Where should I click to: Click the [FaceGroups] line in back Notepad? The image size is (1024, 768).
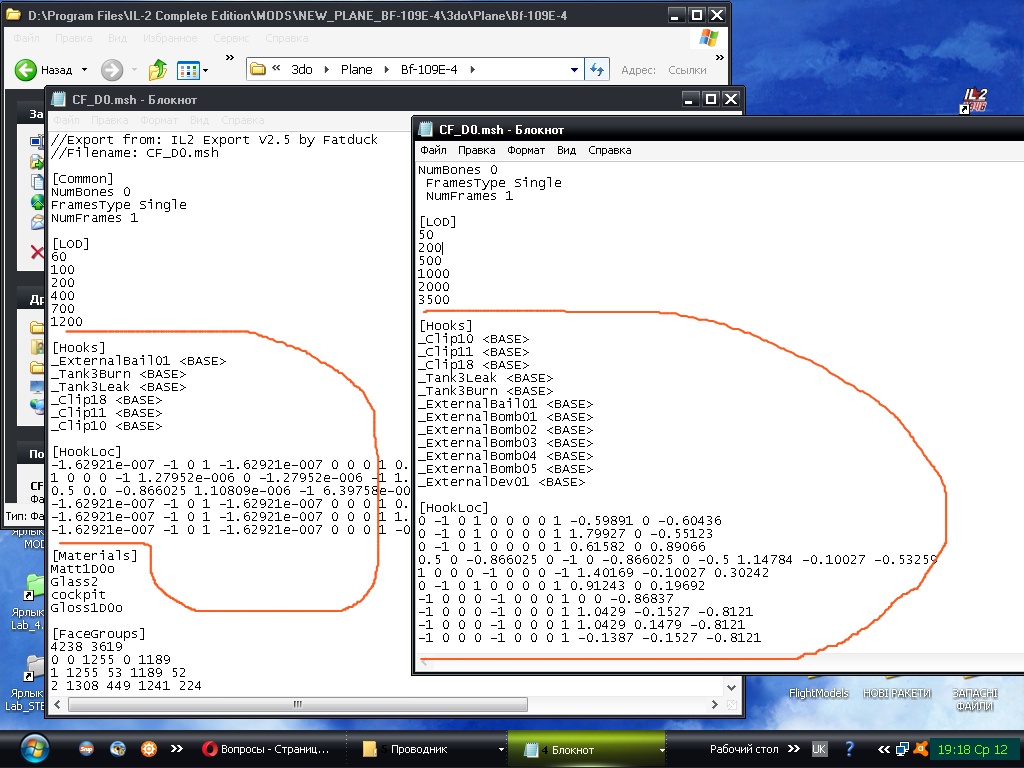point(98,634)
